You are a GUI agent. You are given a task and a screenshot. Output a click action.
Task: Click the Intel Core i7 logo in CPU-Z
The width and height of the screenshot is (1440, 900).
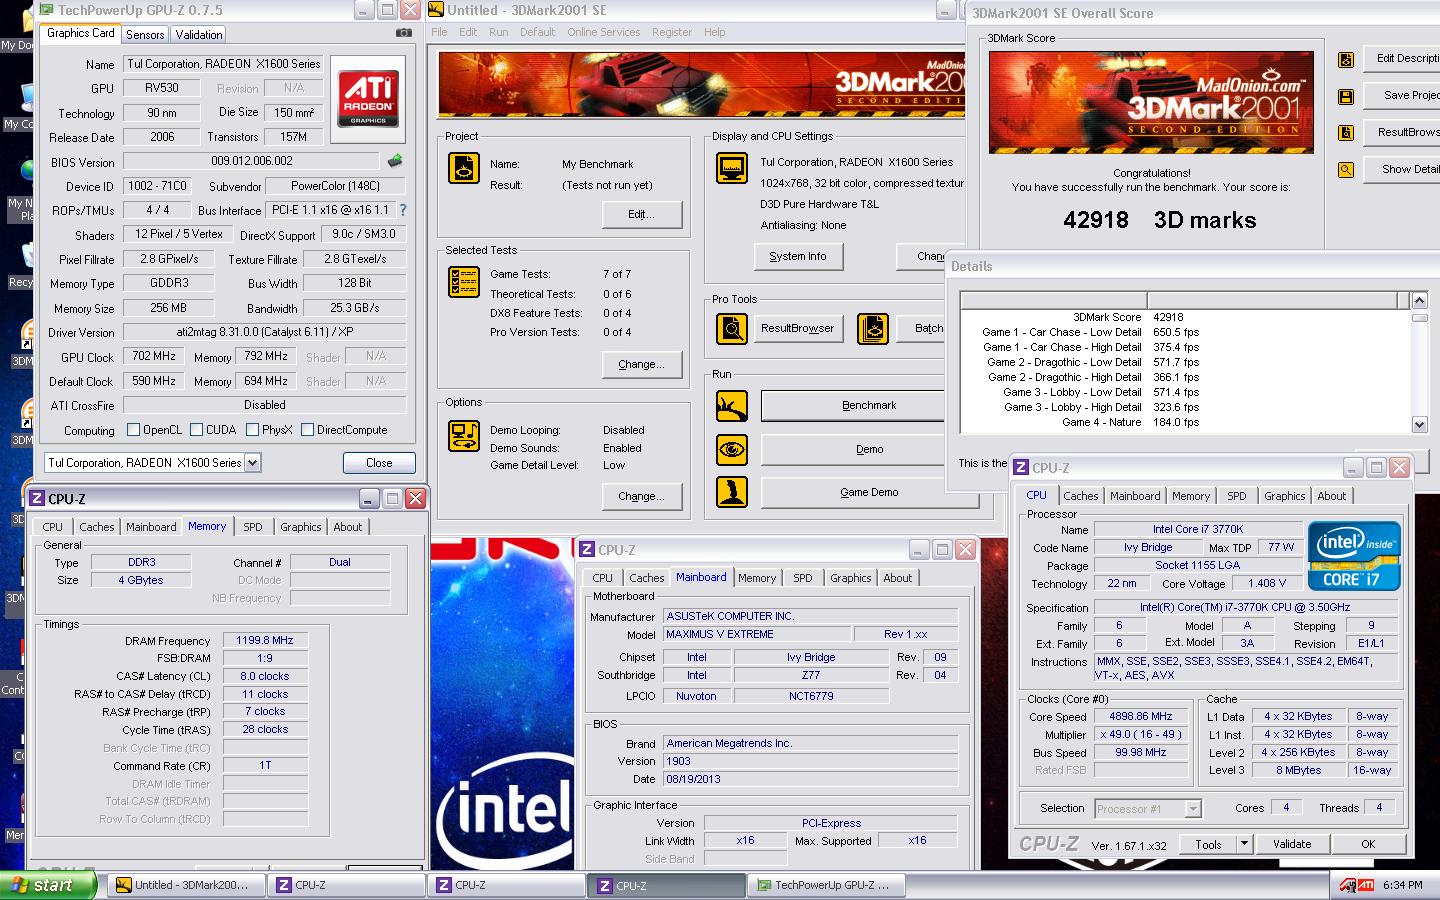coord(1354,555)
